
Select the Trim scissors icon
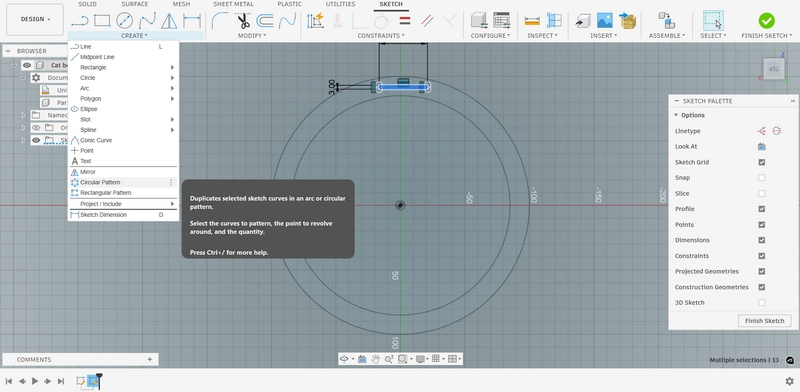point(243,21)
